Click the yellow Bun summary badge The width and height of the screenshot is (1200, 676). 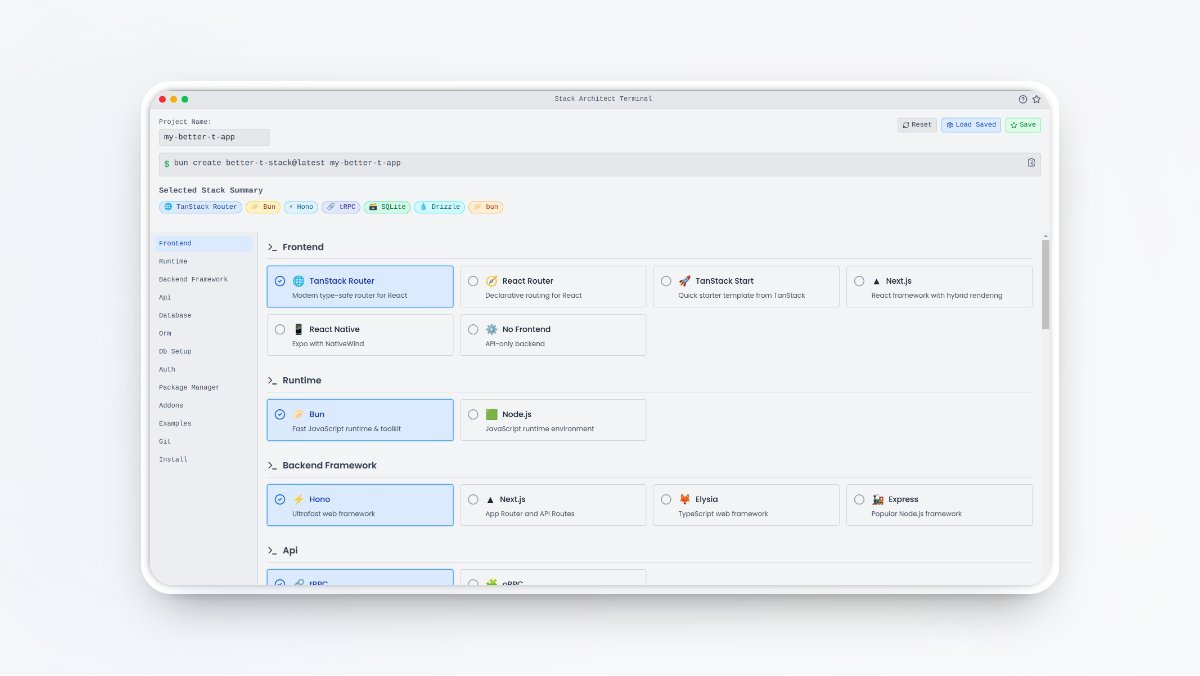coord(263,207)
